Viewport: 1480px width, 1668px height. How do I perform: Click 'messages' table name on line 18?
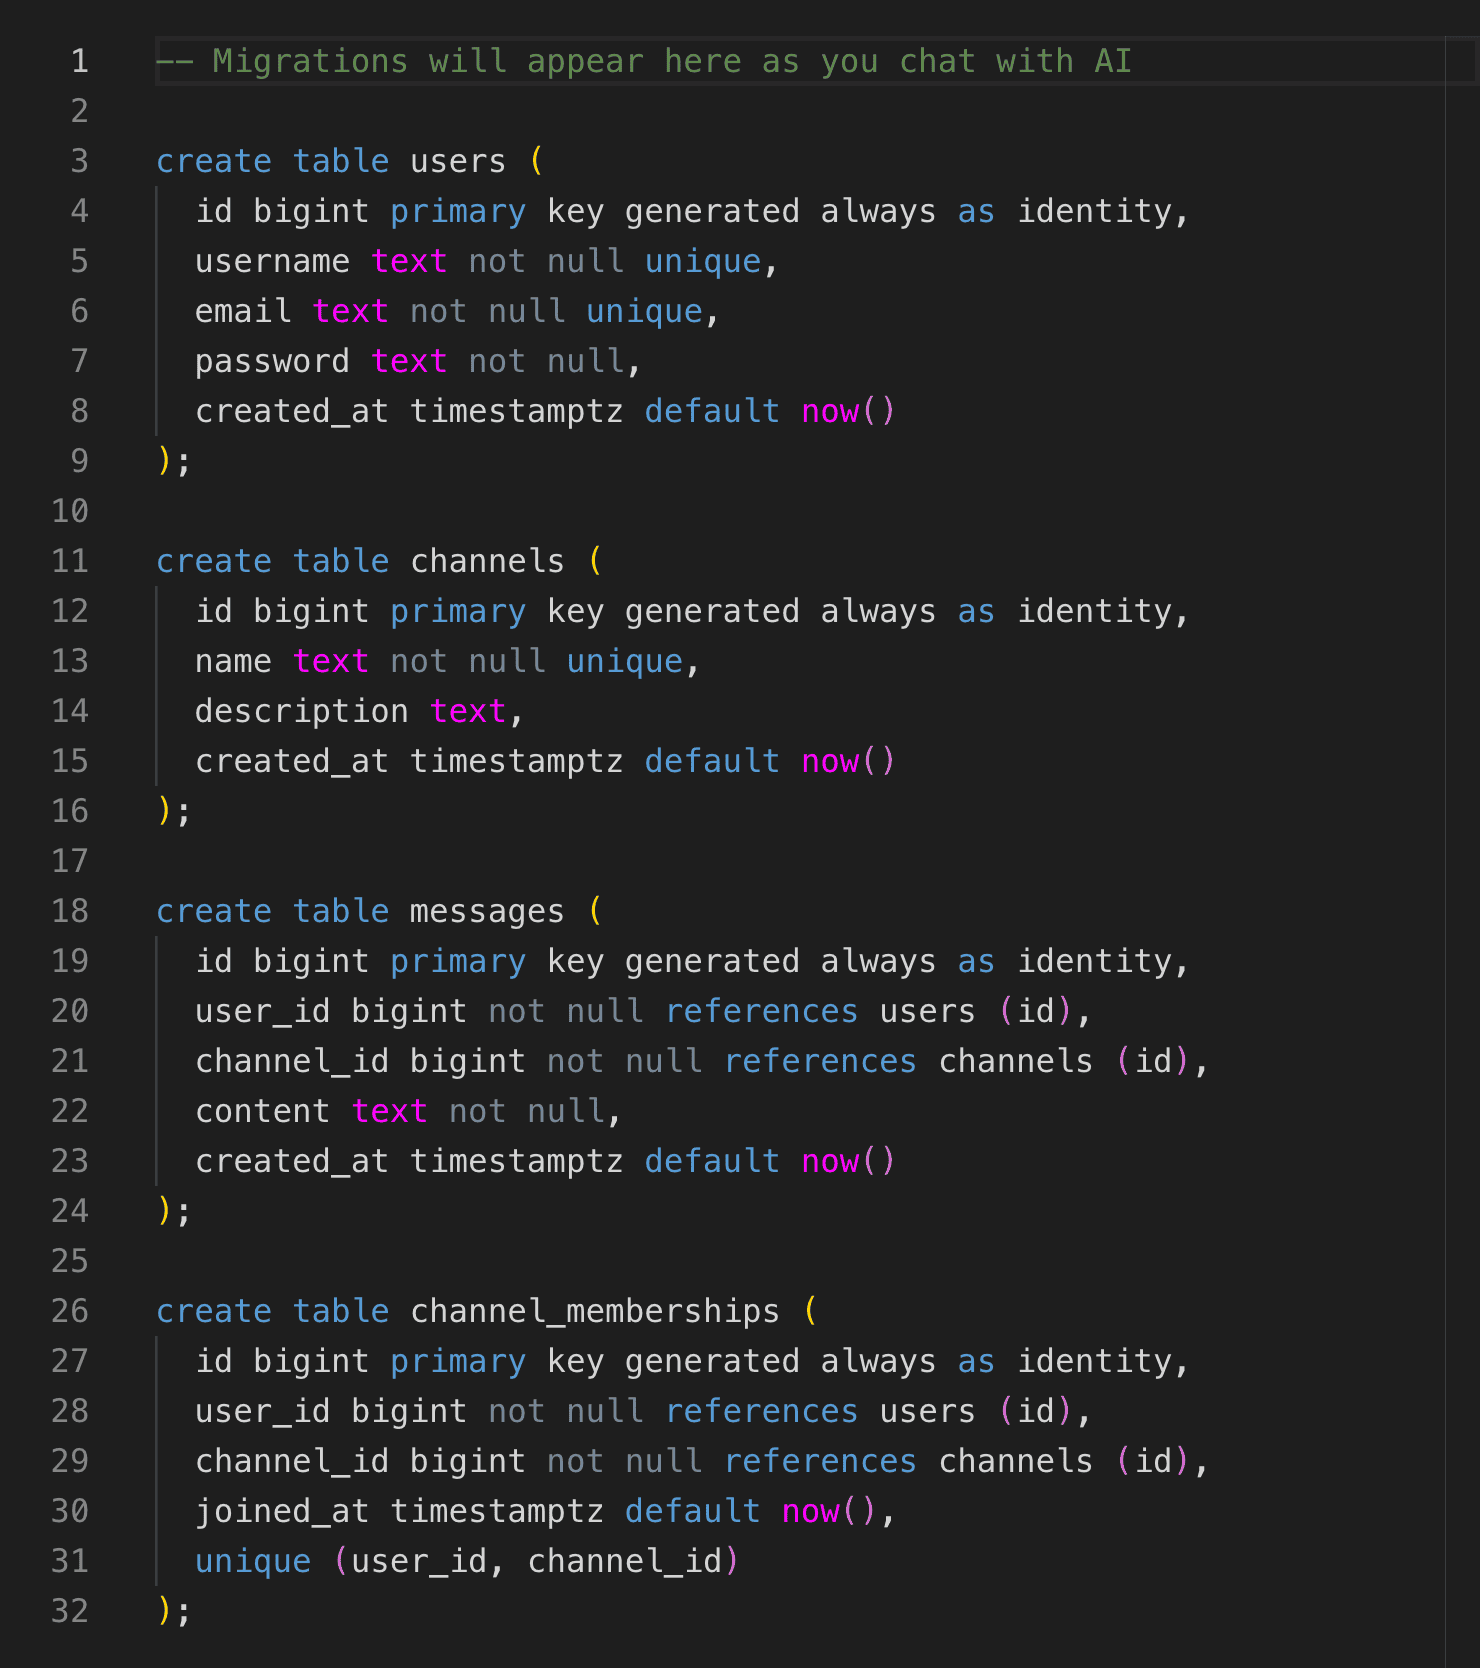pos(487,911)
